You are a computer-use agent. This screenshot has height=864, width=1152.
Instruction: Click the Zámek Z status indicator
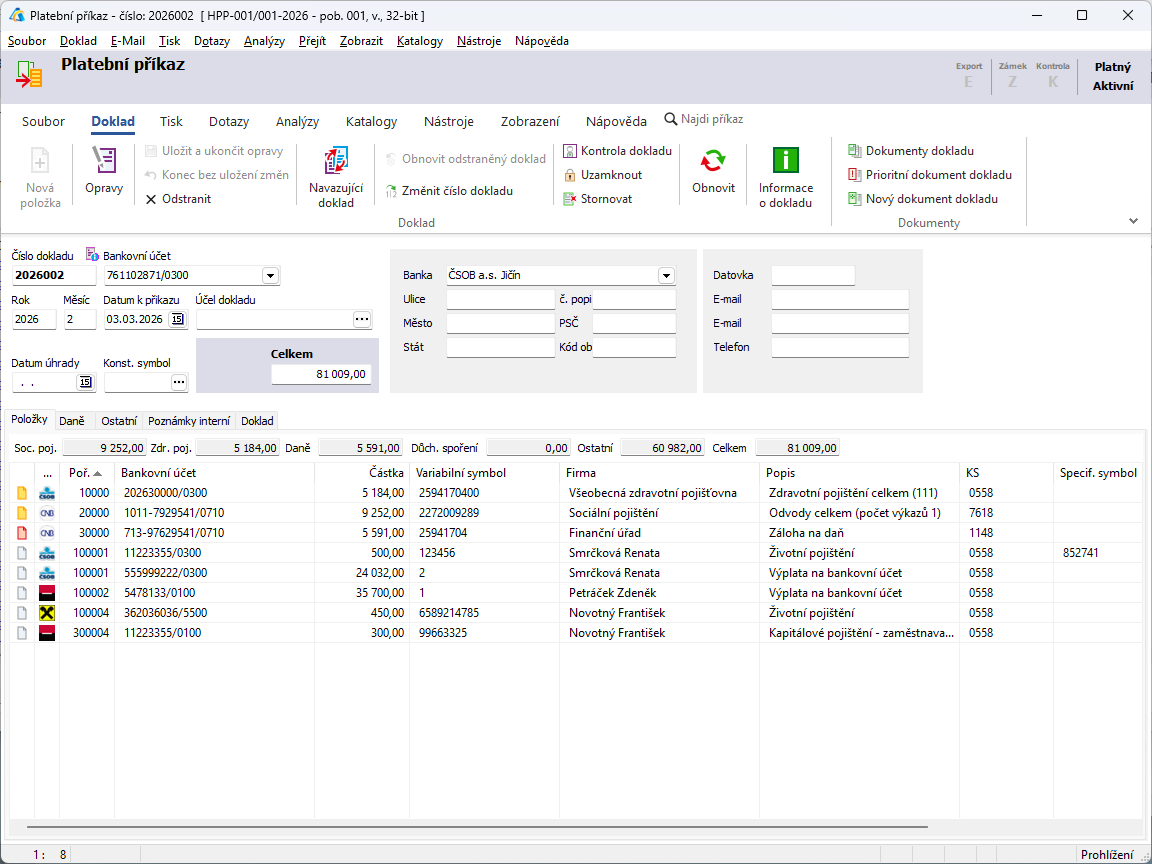[1012, 75]
